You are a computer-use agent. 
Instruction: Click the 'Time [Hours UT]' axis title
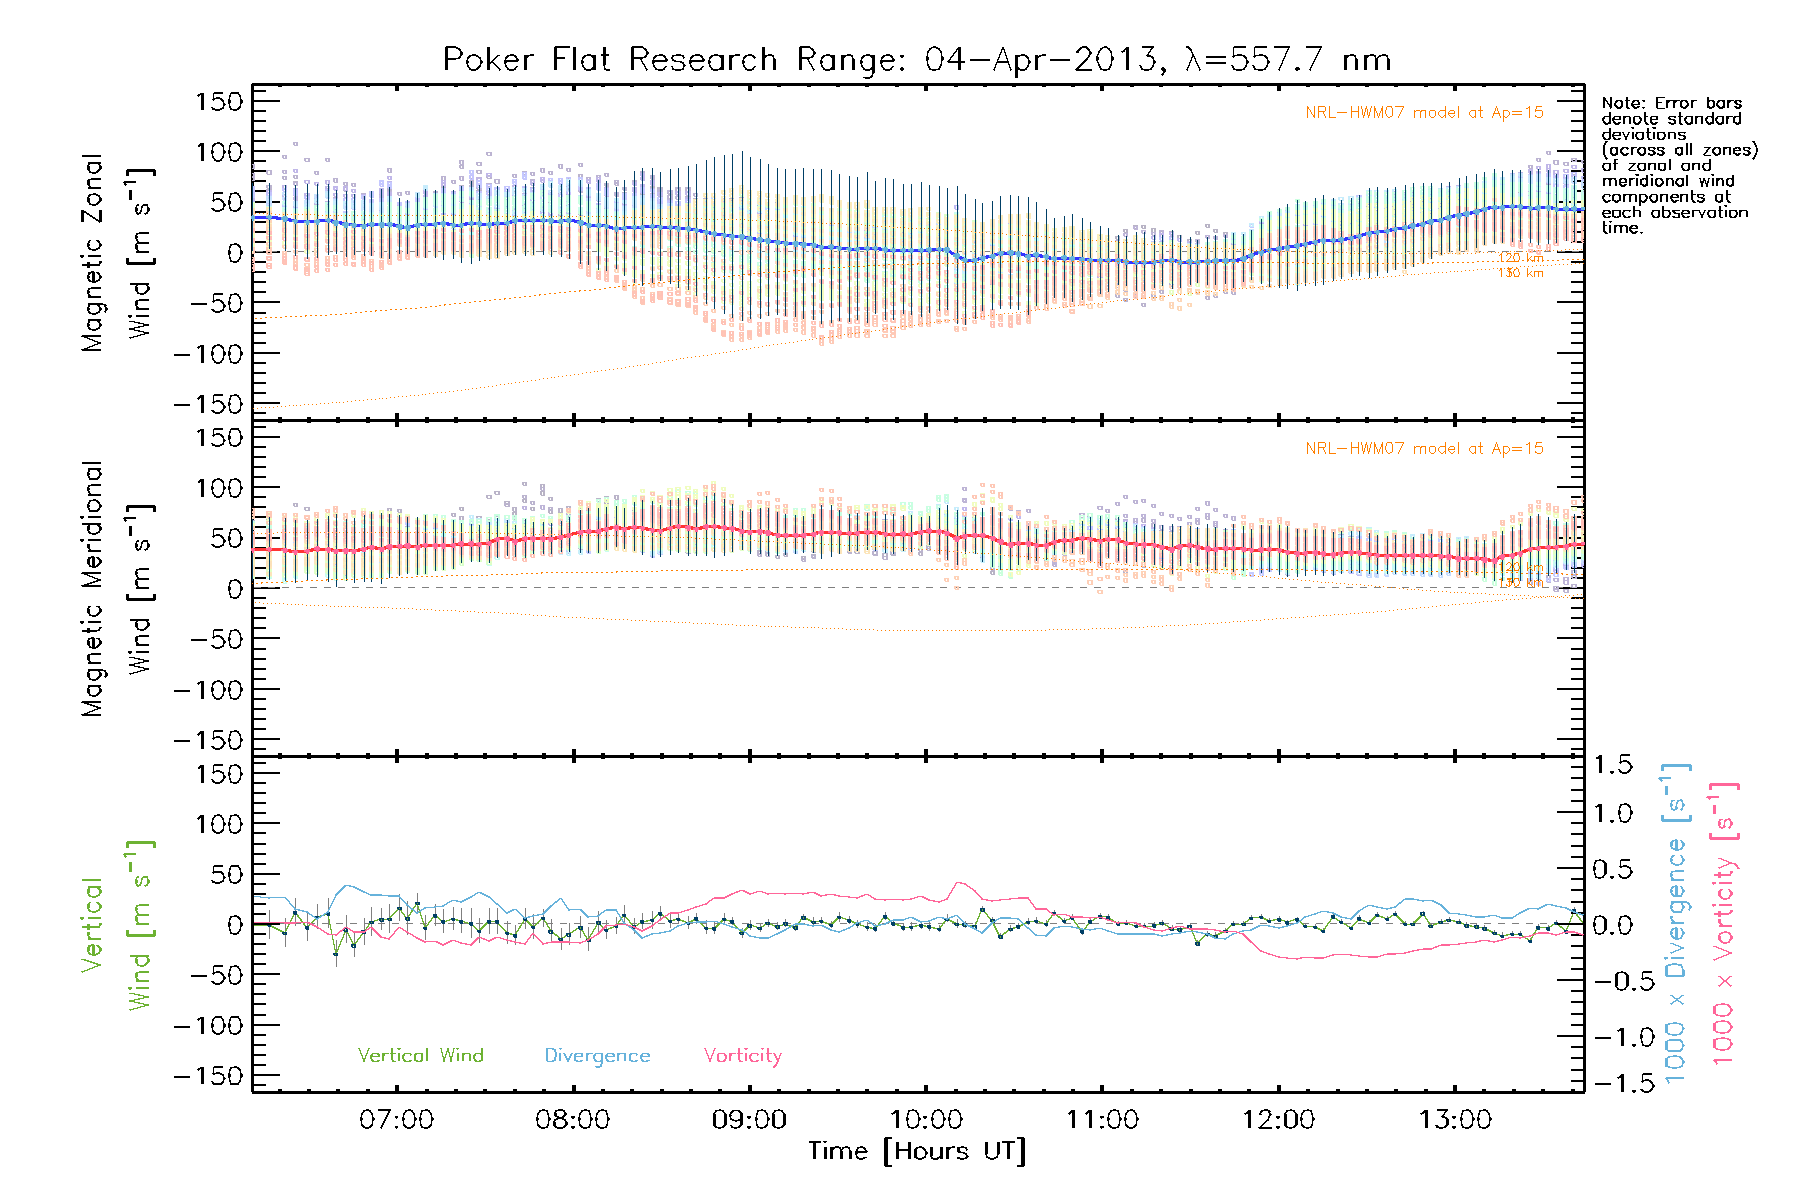[917, 1152]
